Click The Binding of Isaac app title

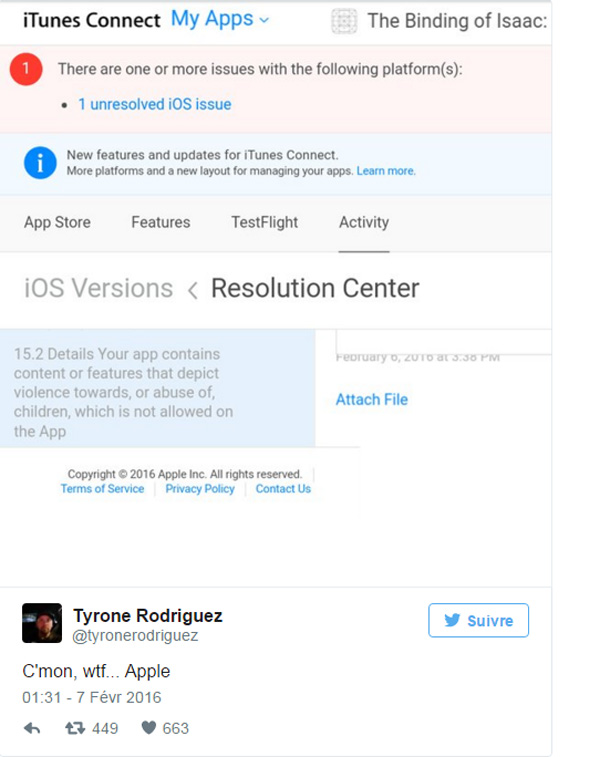(x=457, y=21)
